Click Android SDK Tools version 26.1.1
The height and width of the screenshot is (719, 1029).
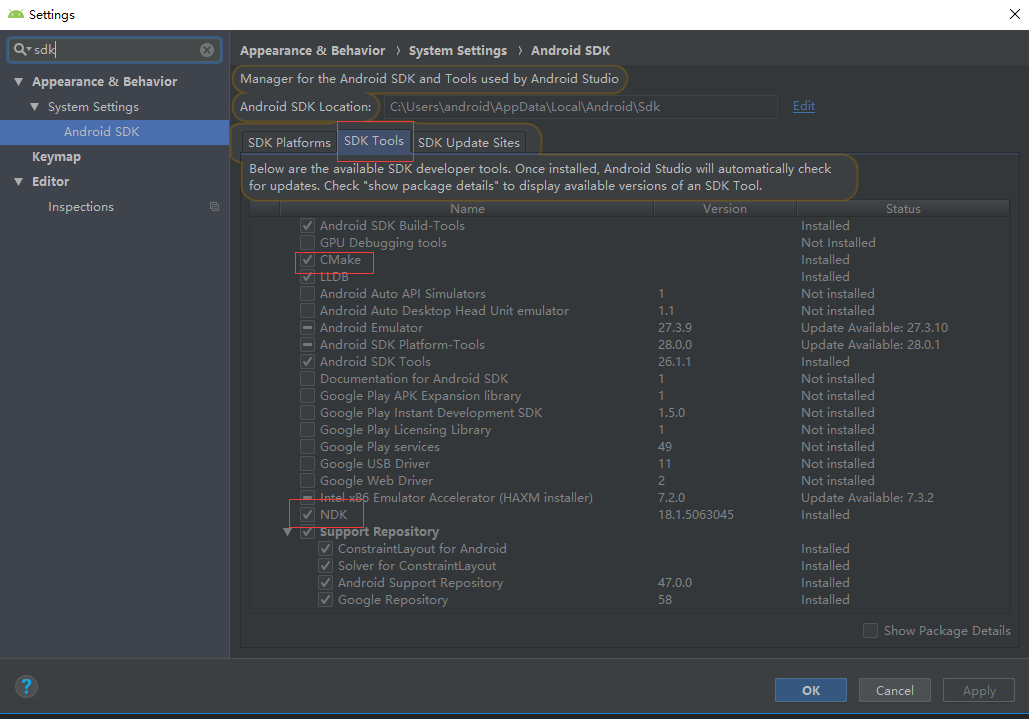tap(674, 361)
